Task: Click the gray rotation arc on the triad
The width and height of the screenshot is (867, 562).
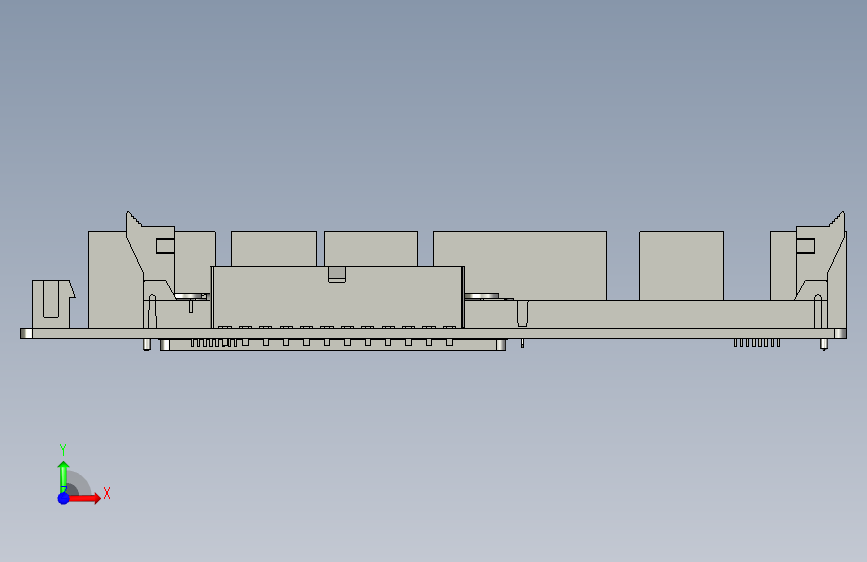Action: tap(80, 483)
